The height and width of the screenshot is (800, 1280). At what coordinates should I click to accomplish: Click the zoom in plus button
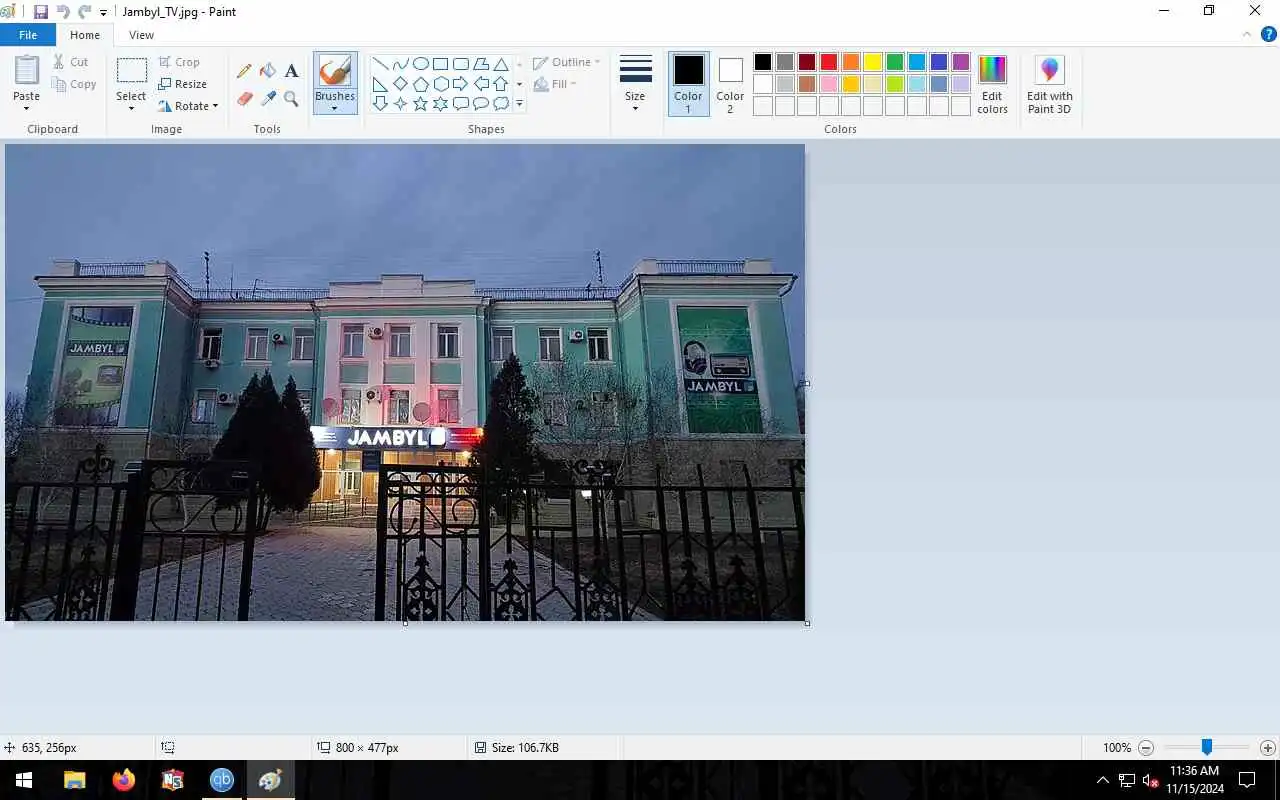click(1268, 748)
